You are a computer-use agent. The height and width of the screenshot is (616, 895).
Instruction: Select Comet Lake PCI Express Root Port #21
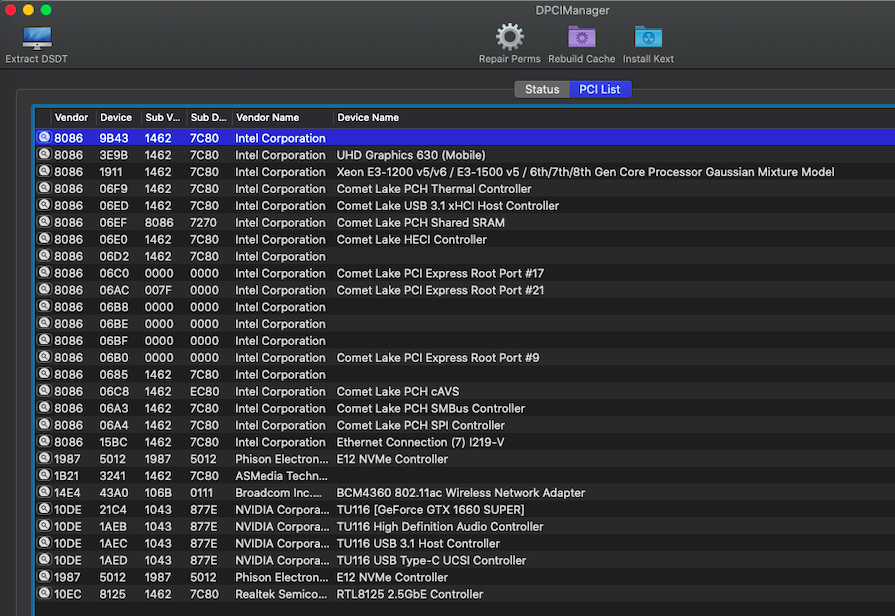pyautogui.click(x=440, y=290)
